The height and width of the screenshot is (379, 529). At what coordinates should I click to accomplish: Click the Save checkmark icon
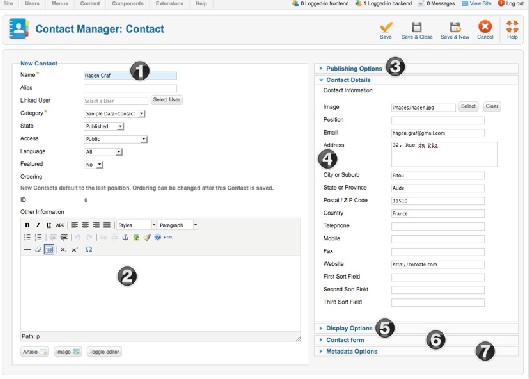pos(386,27)
